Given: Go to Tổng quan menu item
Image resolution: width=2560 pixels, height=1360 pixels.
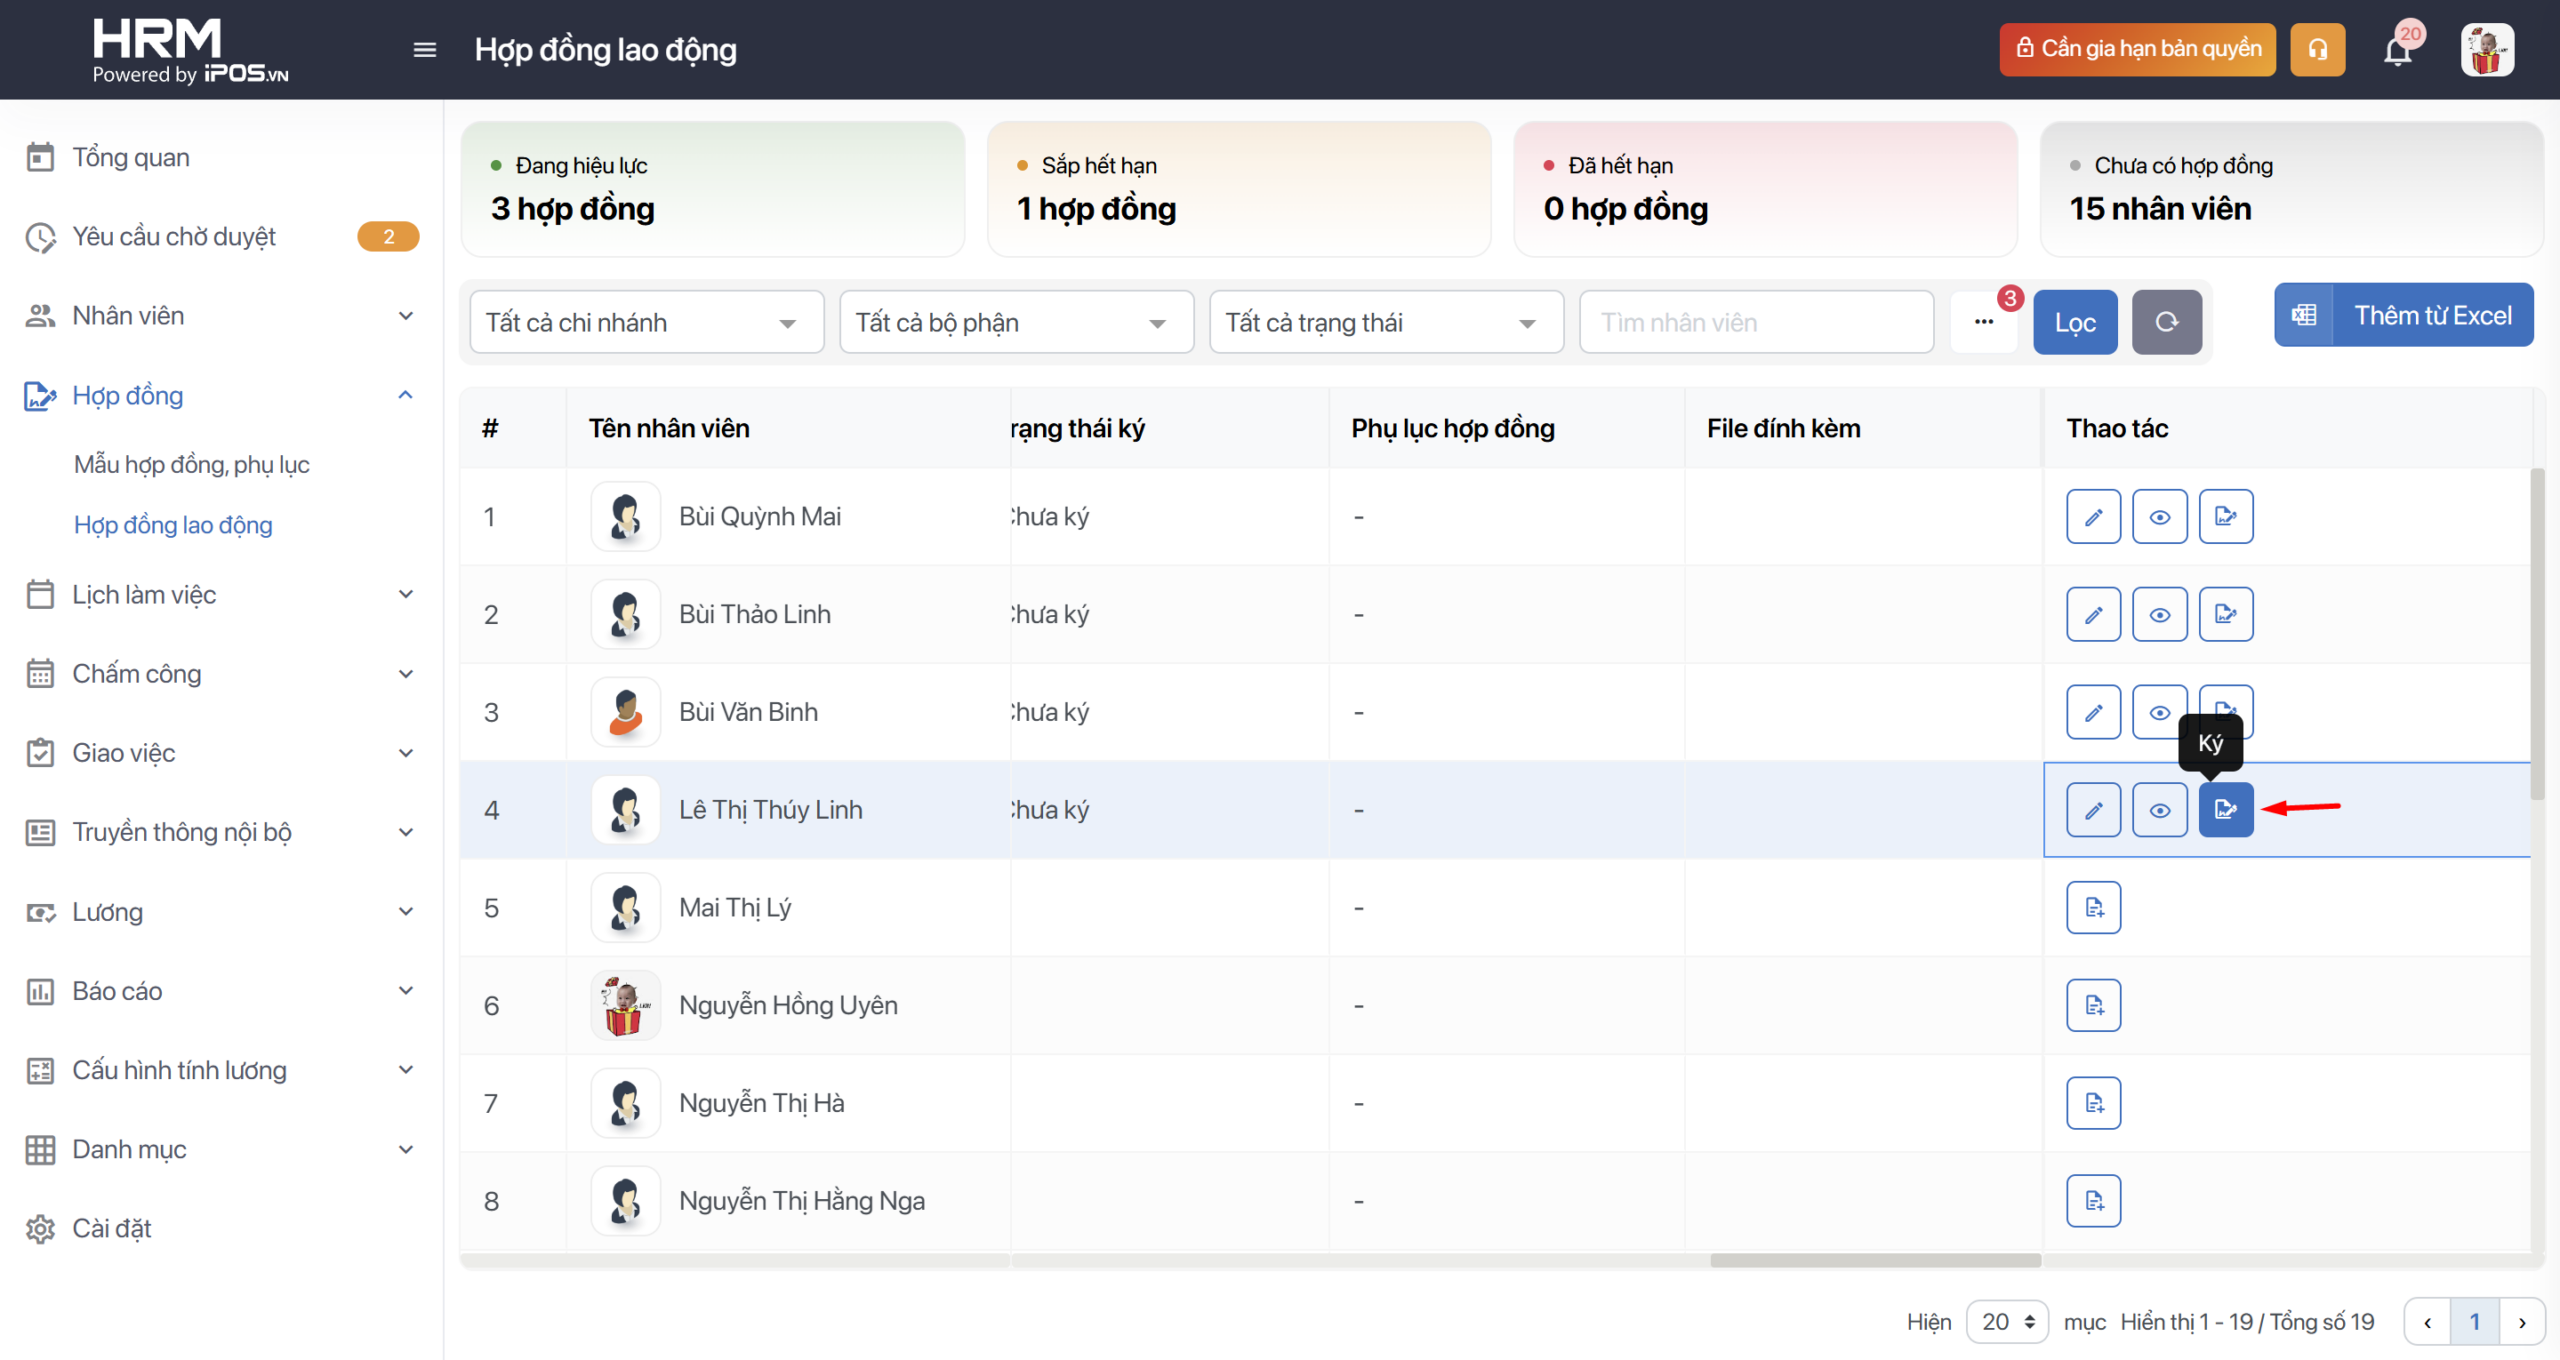Looking at the screenshot, I should pyautogui.click(x=131, y=158).
